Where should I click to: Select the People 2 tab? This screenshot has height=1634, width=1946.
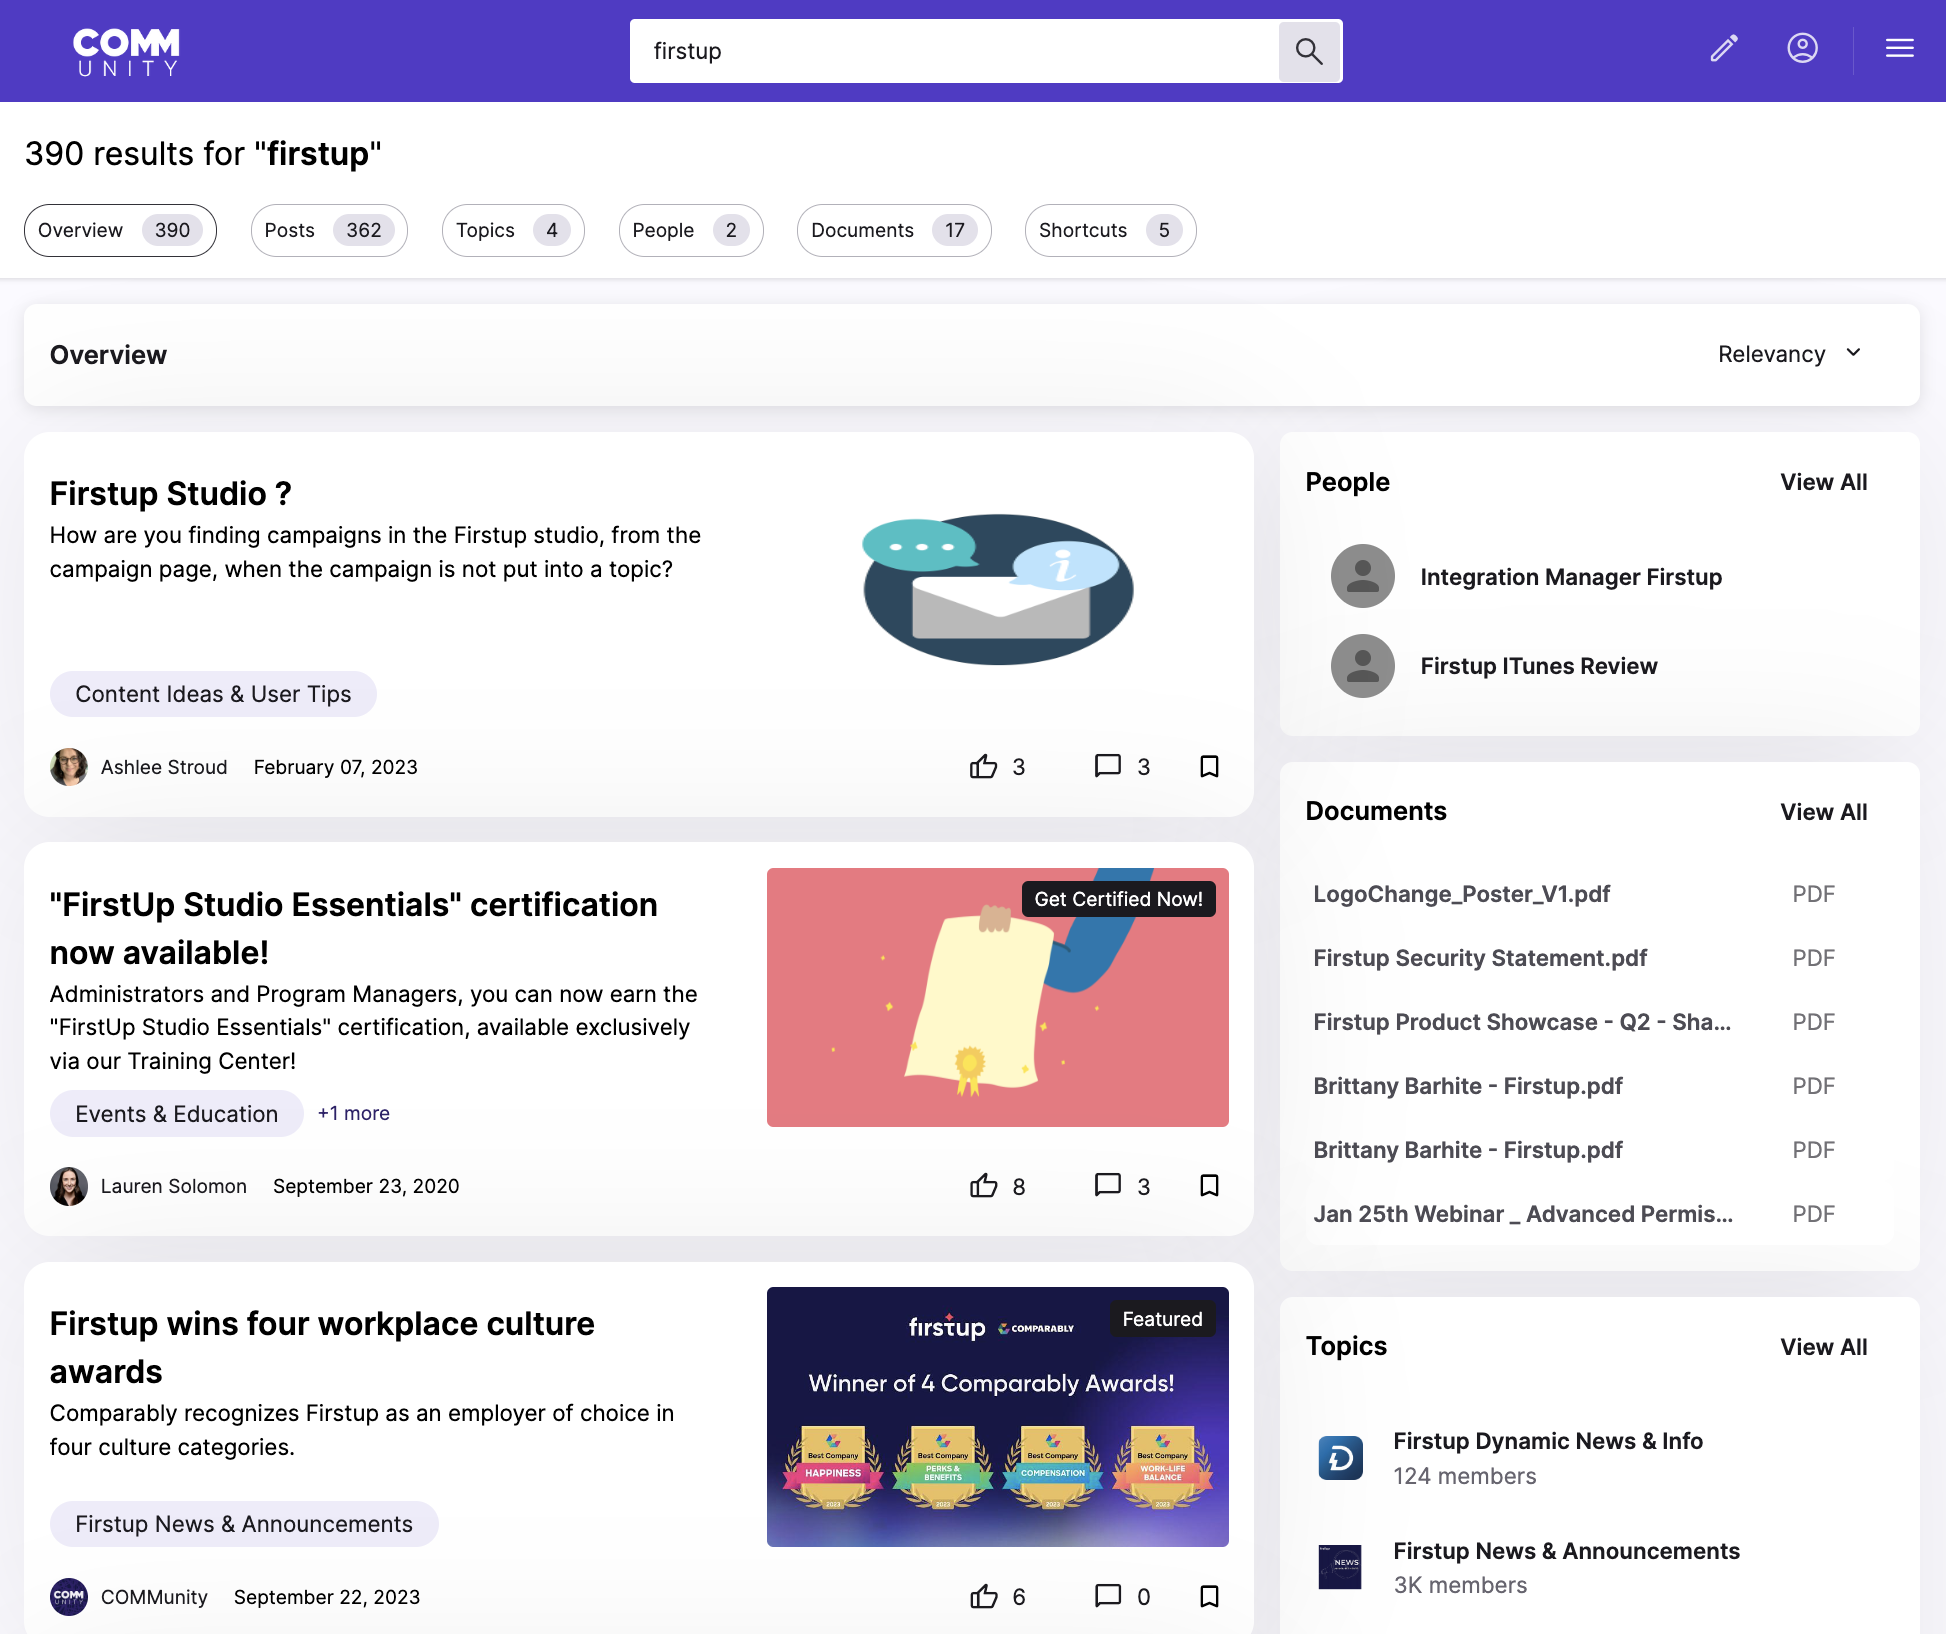click(x=691, y=230)
